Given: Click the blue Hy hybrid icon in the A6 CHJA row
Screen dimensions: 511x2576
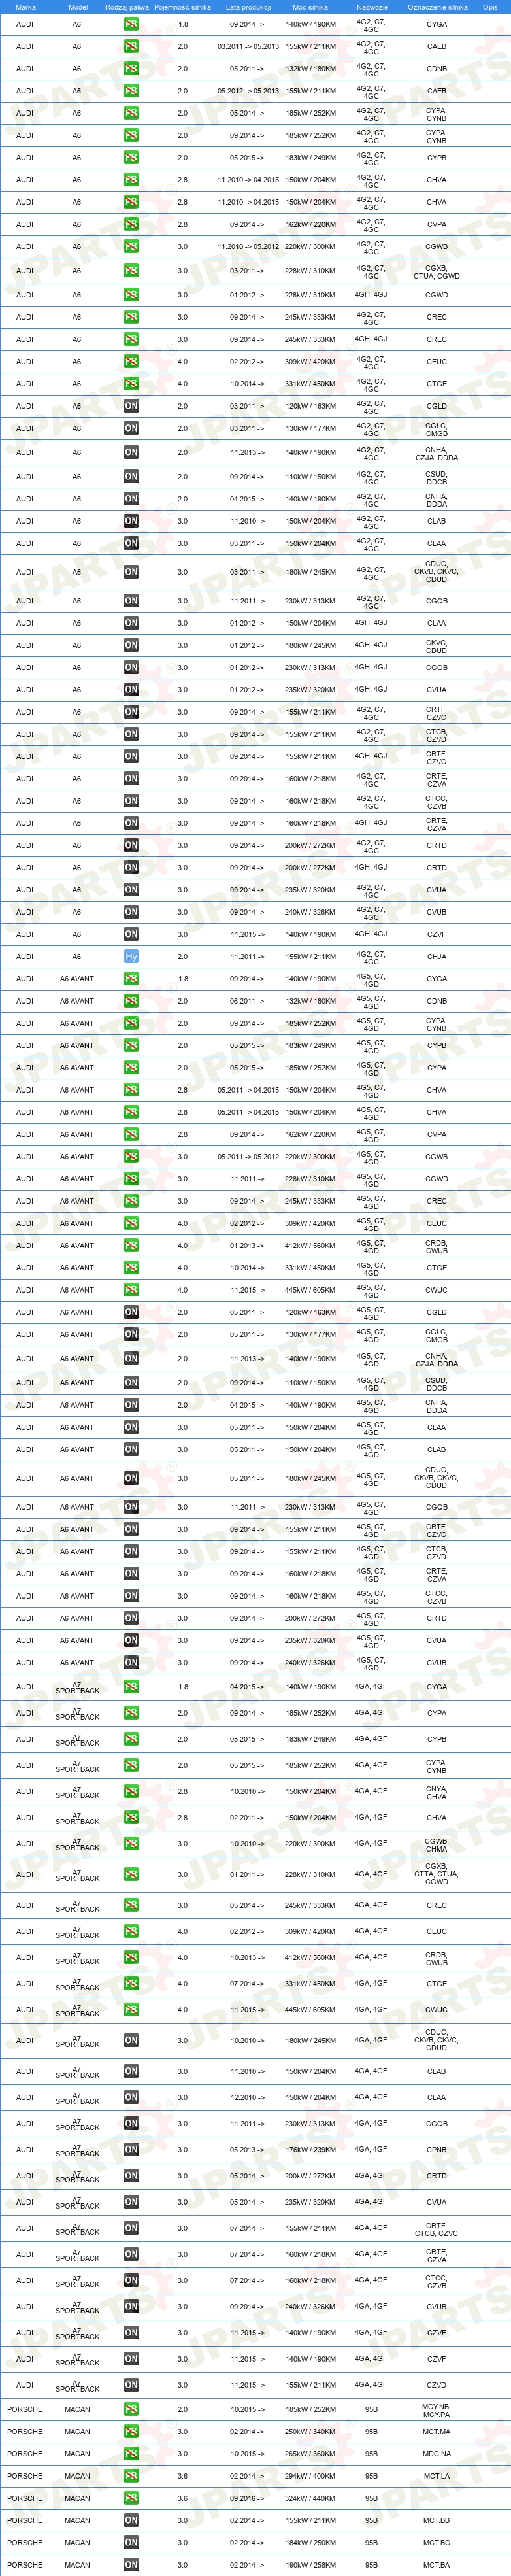Looking at the screenshot, I should (131, 957).
